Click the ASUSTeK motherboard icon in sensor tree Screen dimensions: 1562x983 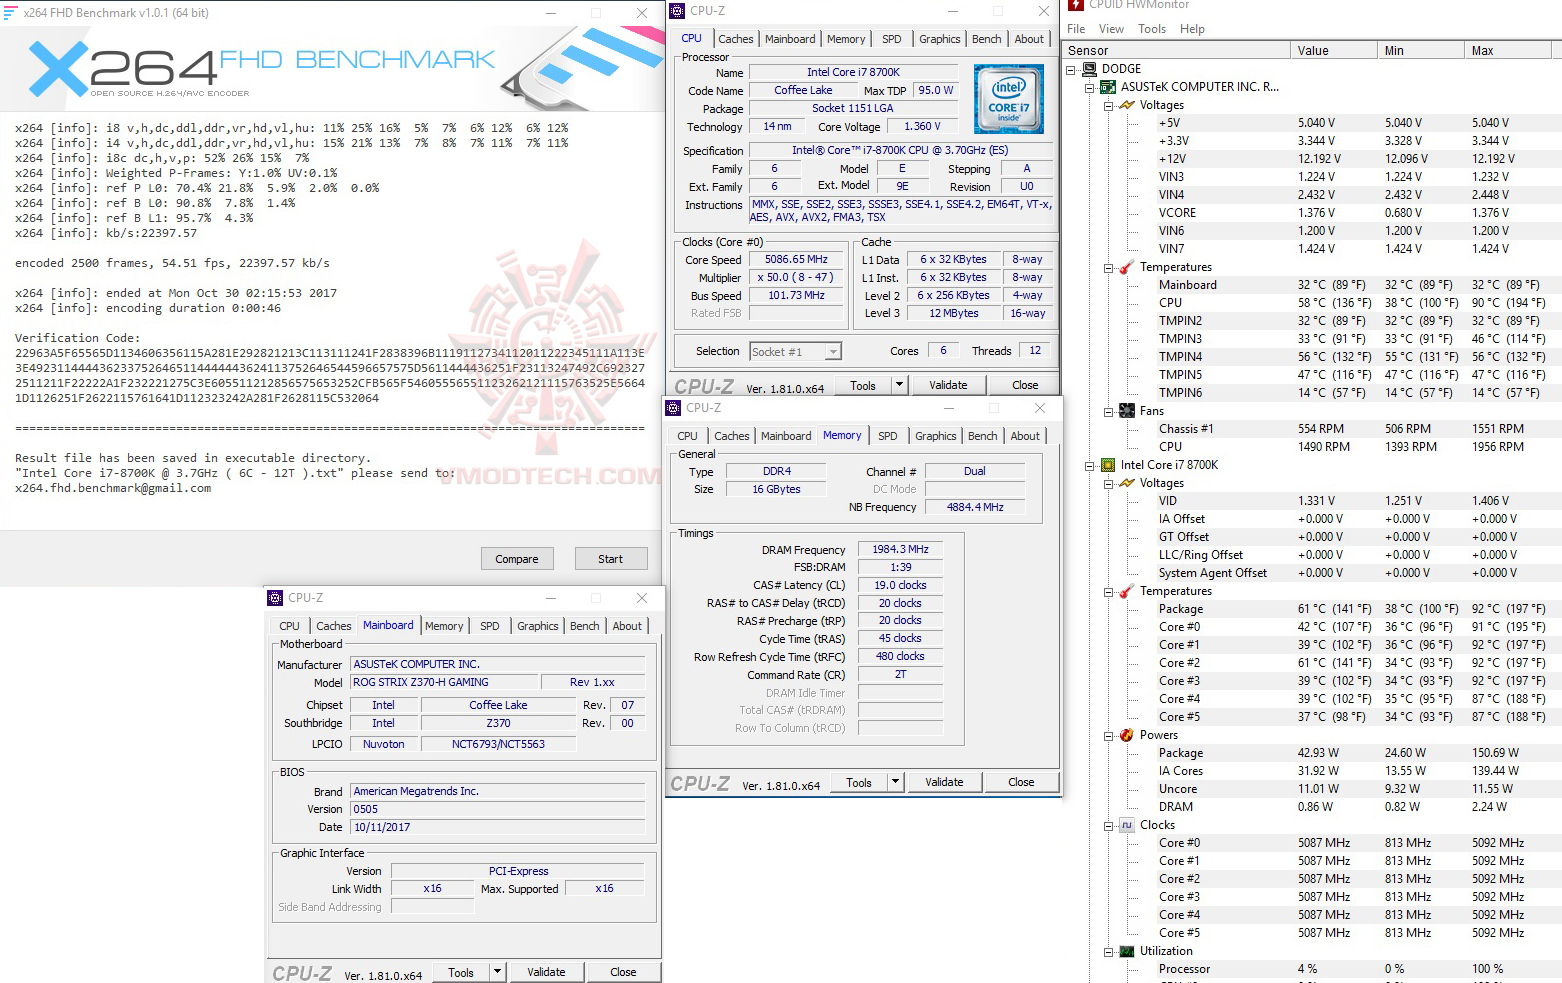pyautogui.click(x=1107, y=86)
